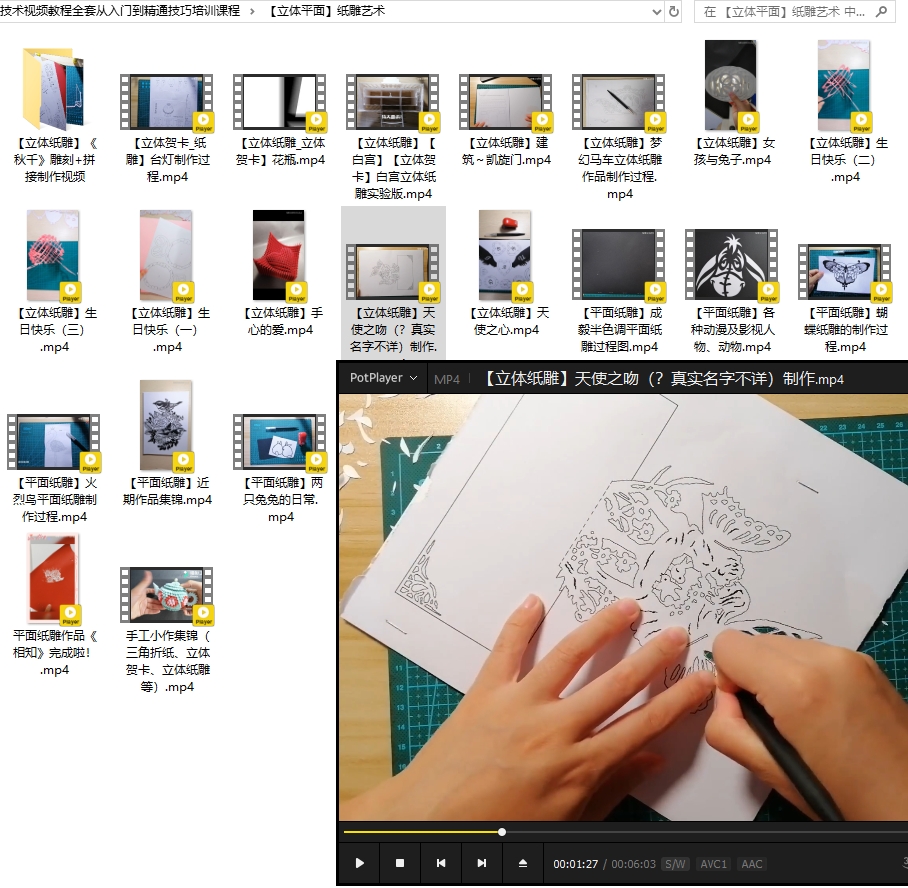
Task: Refresh the folder with the reload icon
Action: [674, 12]
